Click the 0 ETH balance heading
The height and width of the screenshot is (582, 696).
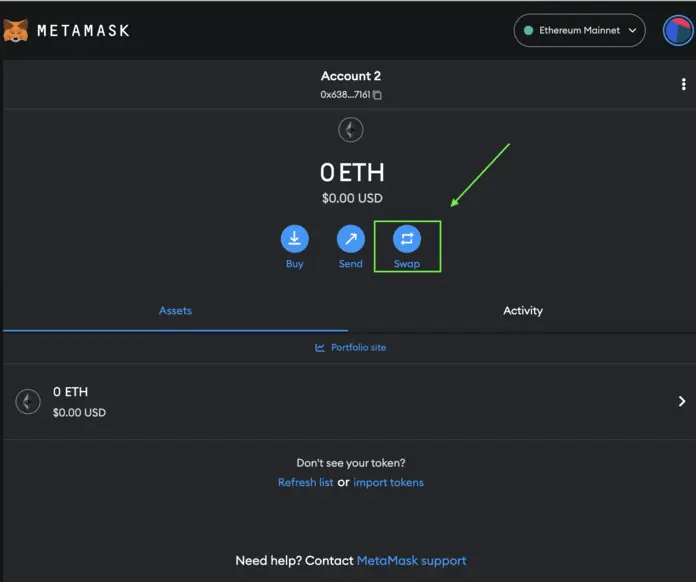click(352, 172)
